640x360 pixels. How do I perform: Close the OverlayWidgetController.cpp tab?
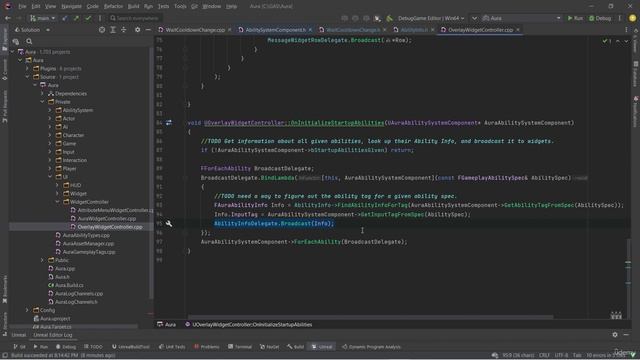tap(518, 30)
